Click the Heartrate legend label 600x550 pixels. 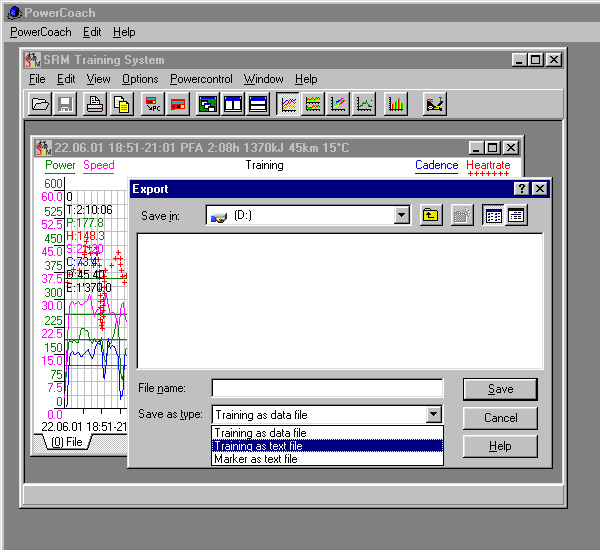pos(488,165)
